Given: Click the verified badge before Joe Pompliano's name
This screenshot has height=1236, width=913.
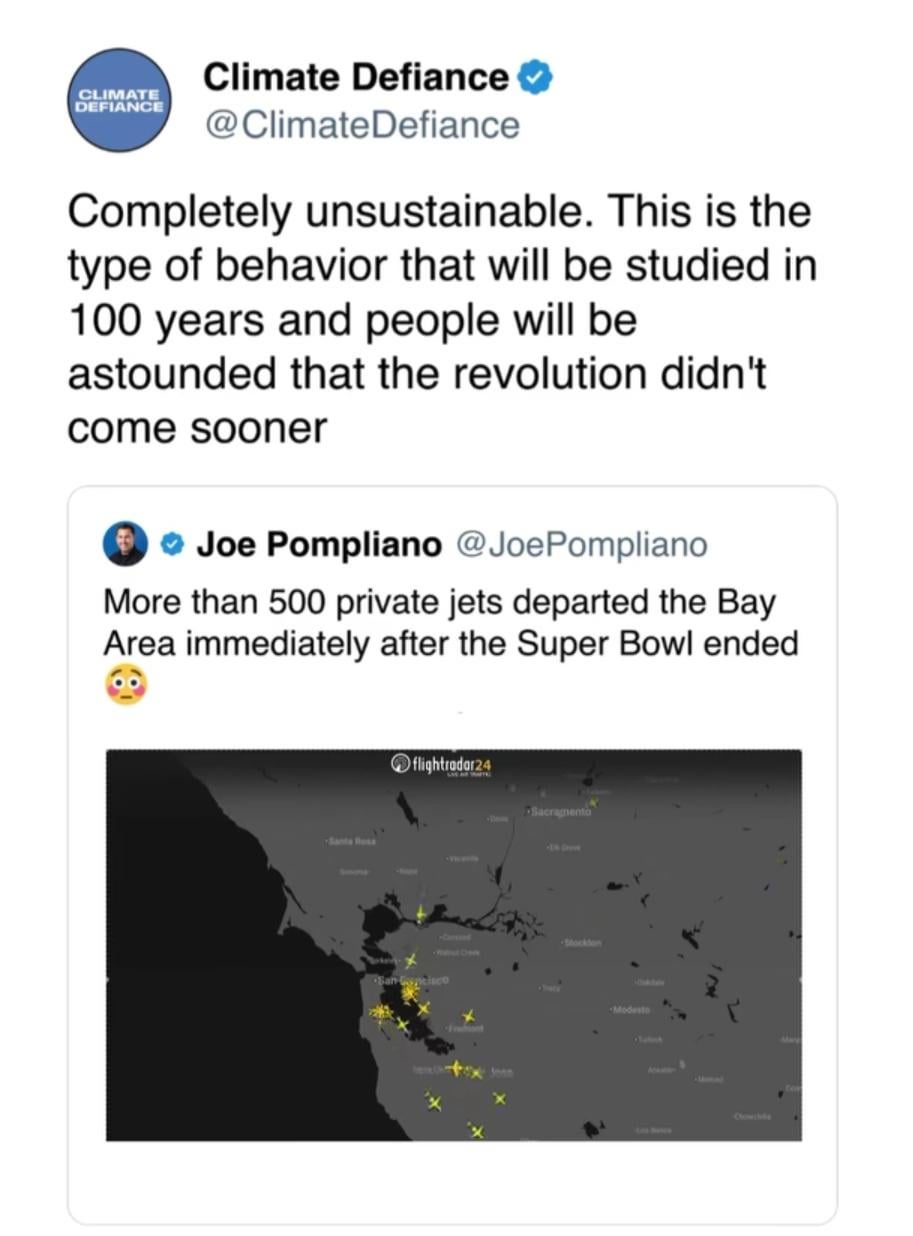Looking at the screenshot, I should pos(173,544).
